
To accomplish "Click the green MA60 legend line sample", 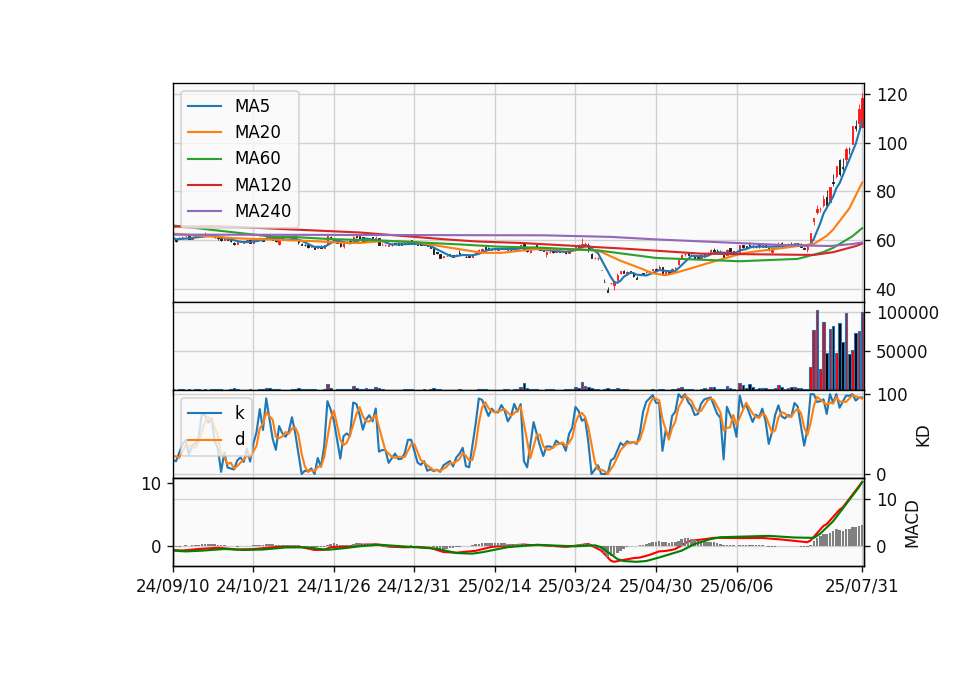I will click(x=204, y=159).
